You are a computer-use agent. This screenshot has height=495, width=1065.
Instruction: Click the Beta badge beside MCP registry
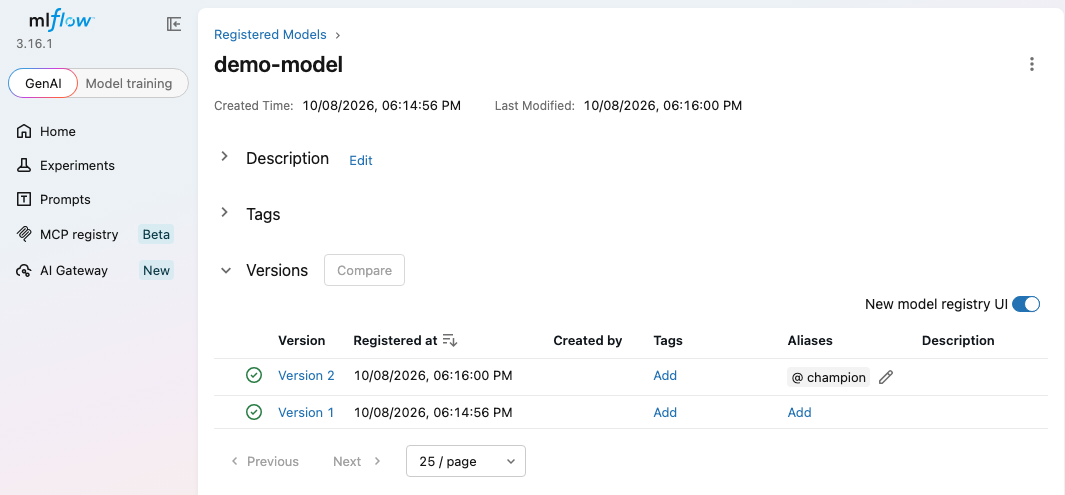[156, 234]
